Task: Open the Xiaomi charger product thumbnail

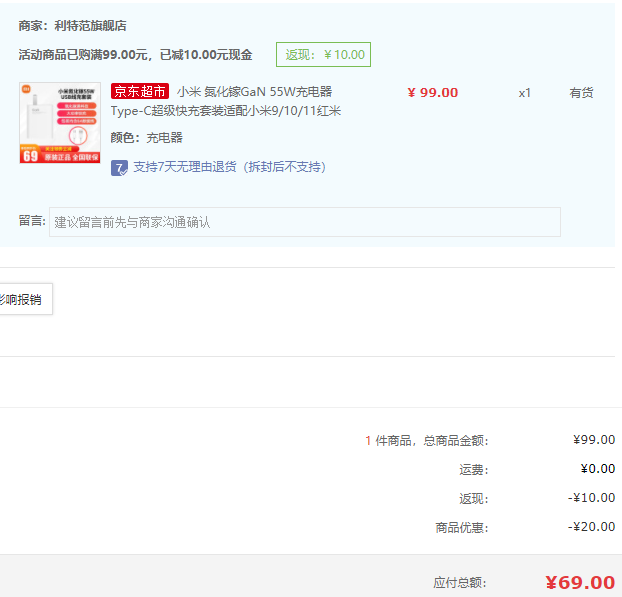Action: click(60, 123)
